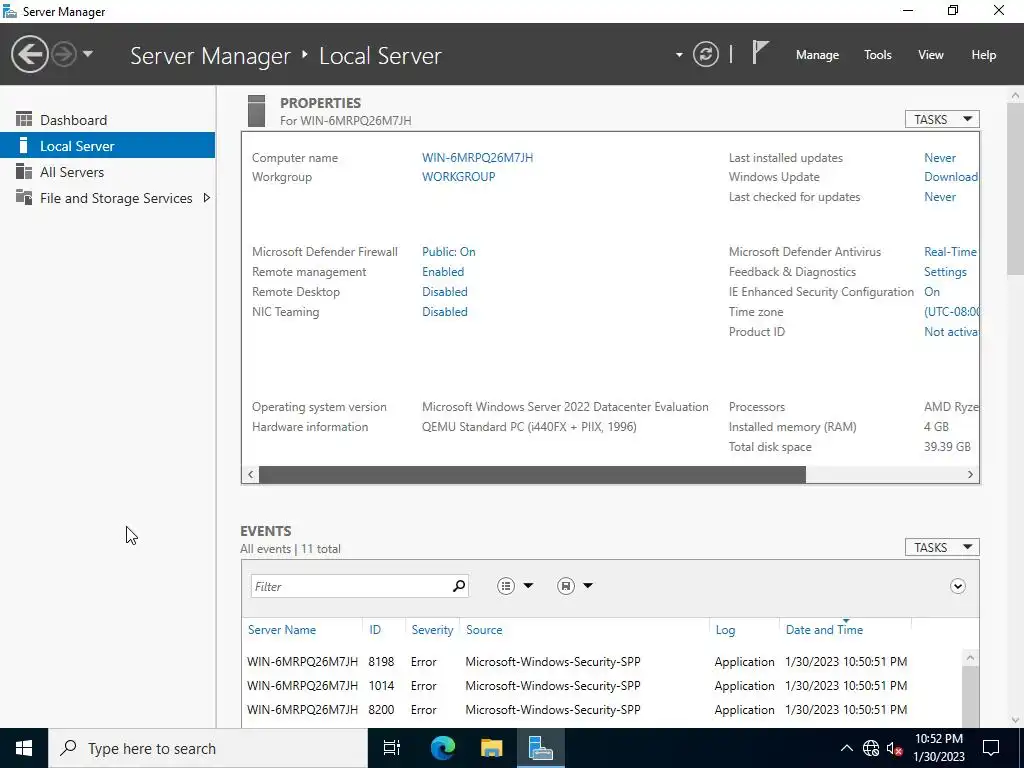
Task: Open the navigation history dropdown arrow
Action: click(x=88, y=54)
